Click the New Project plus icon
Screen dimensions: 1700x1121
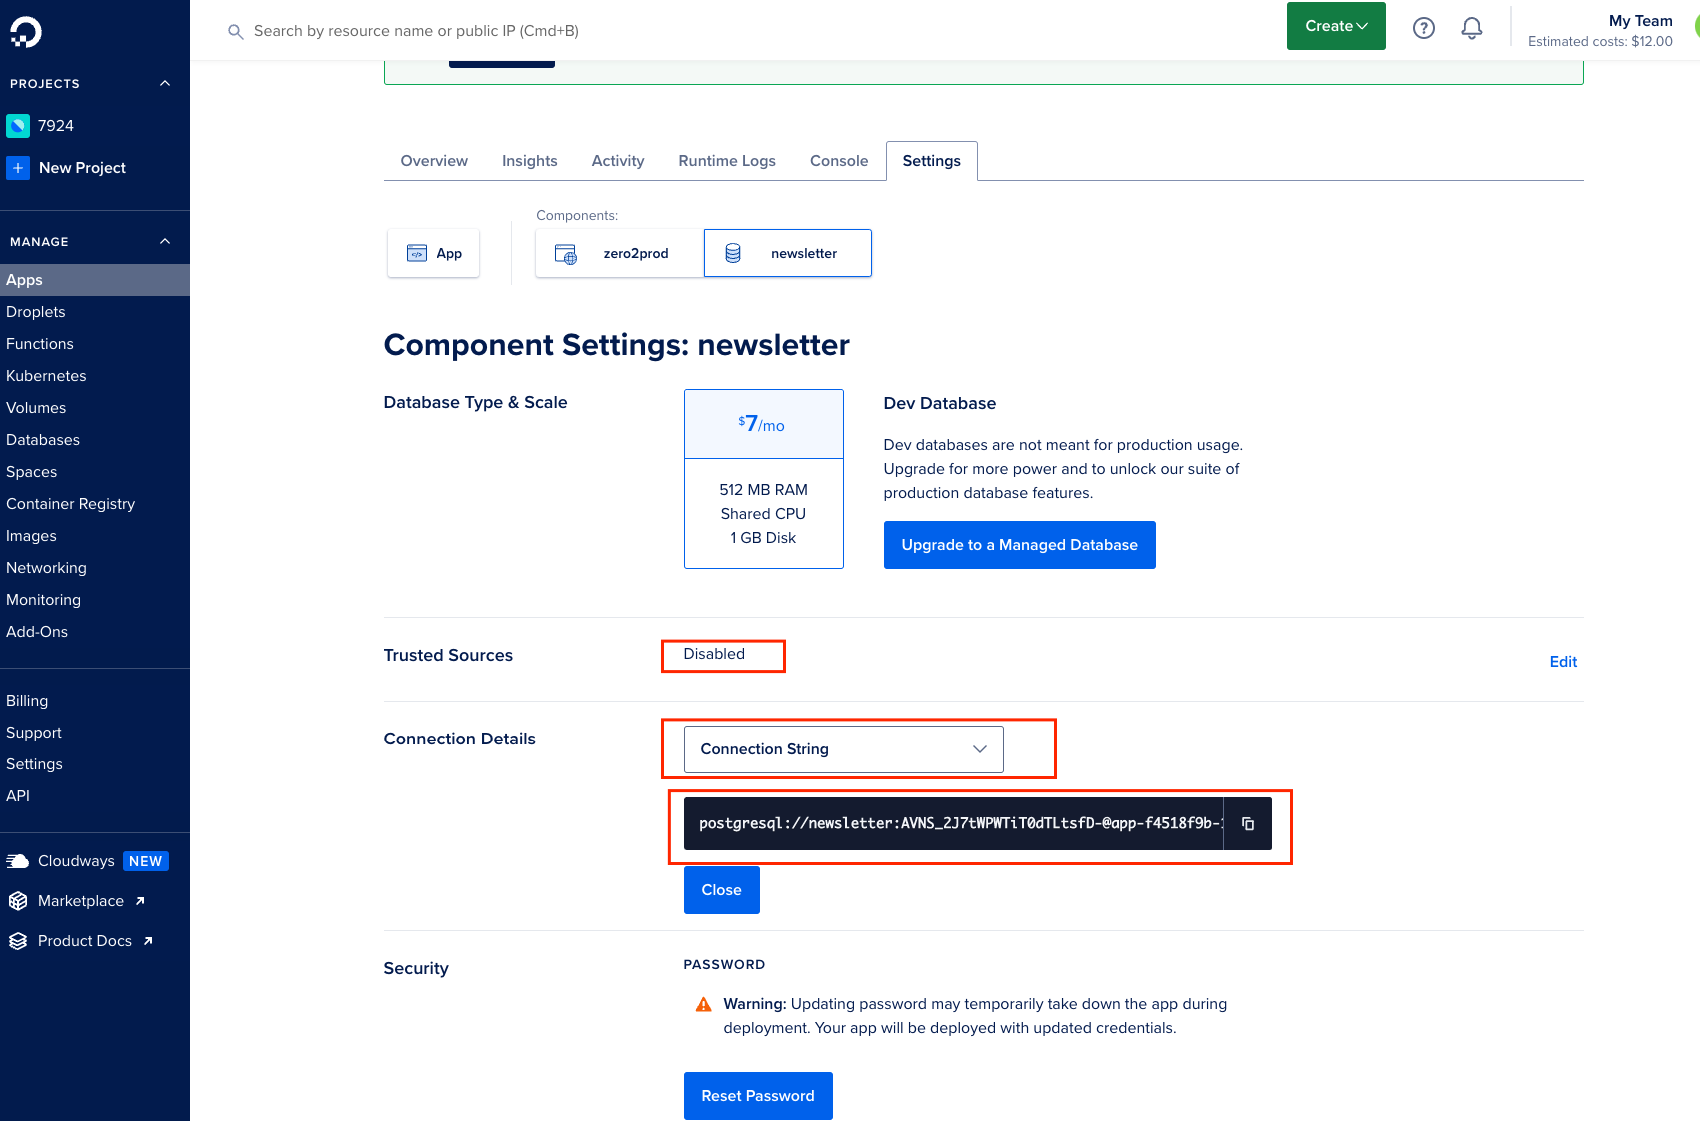coord(18,168)
